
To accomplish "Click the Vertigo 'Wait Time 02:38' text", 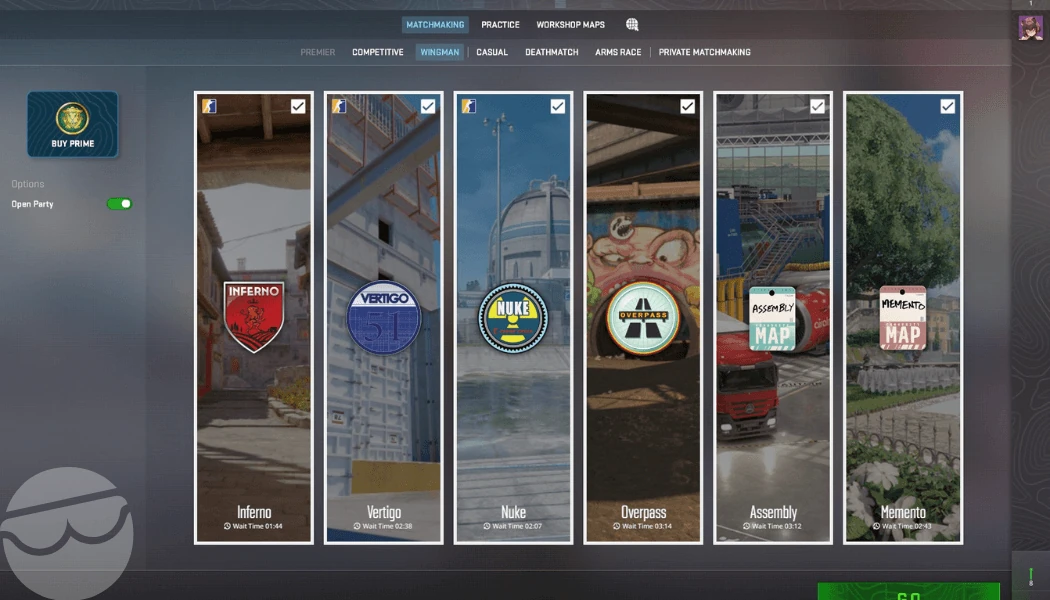I will (x=388, y=526).
